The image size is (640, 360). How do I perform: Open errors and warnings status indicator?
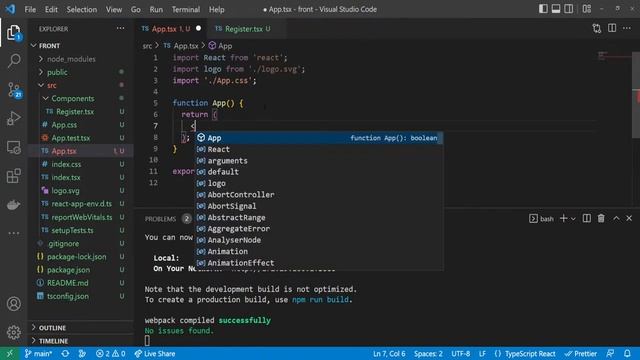[x=110, y=353]
